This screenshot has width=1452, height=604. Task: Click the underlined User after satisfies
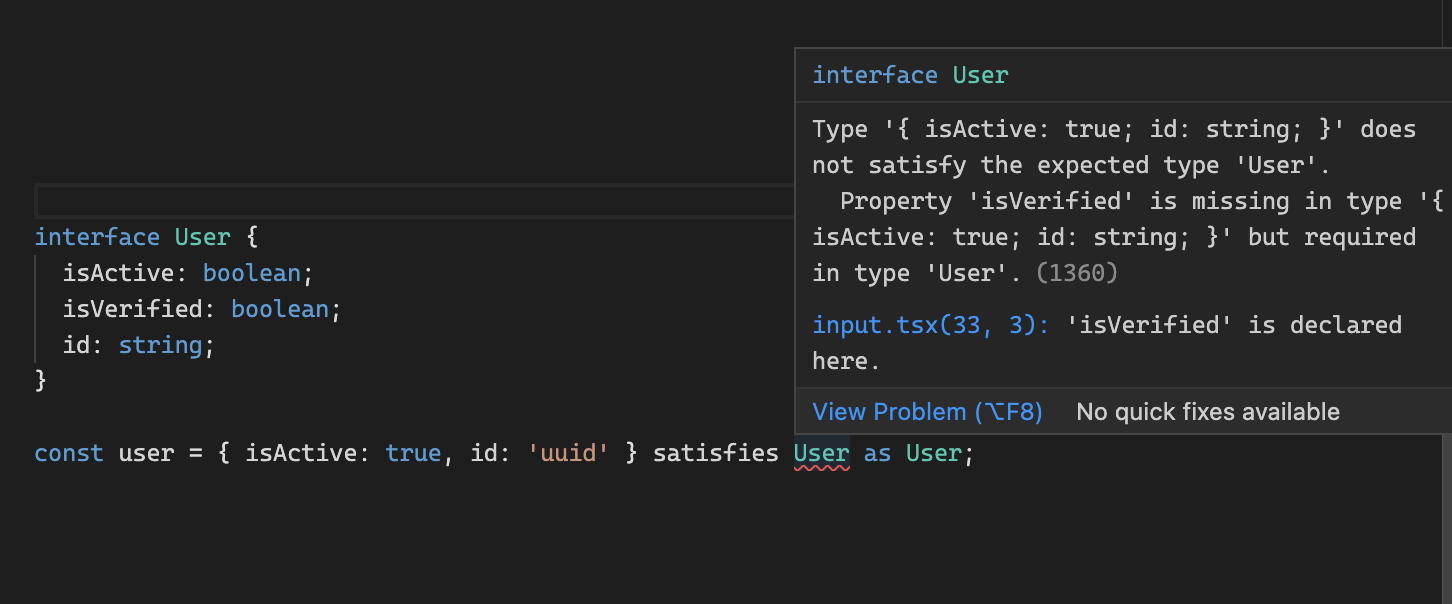[x=821, y=454]
